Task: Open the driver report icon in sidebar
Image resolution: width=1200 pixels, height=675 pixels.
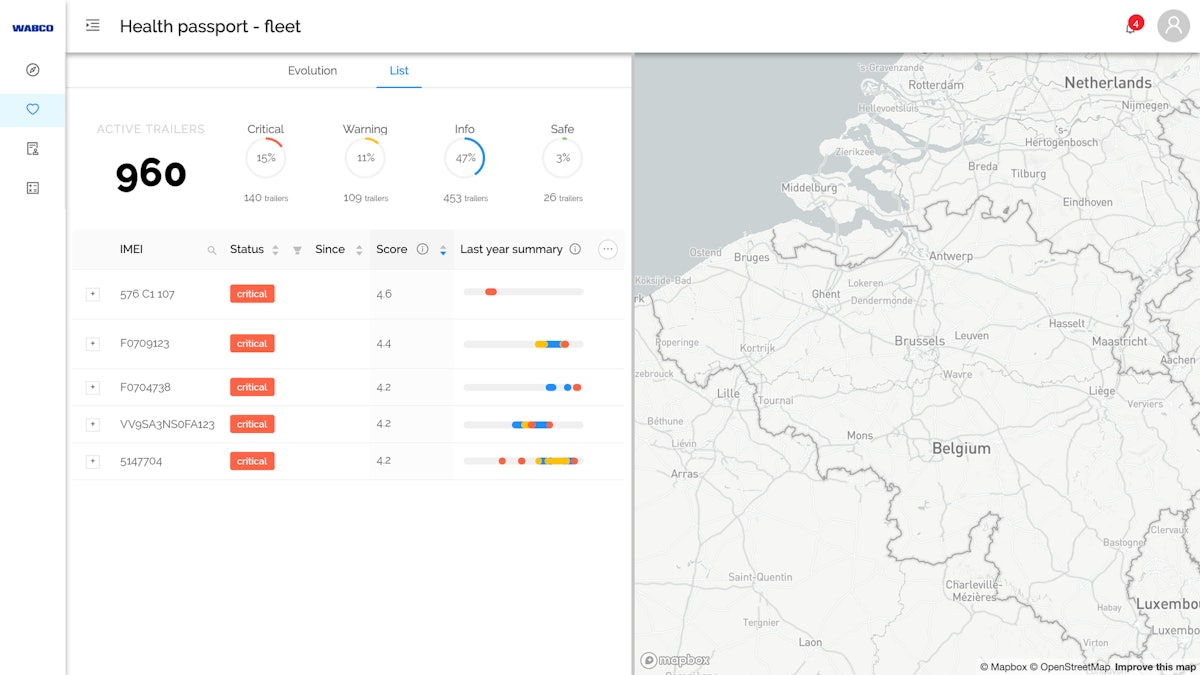Action: pos(32,147)
